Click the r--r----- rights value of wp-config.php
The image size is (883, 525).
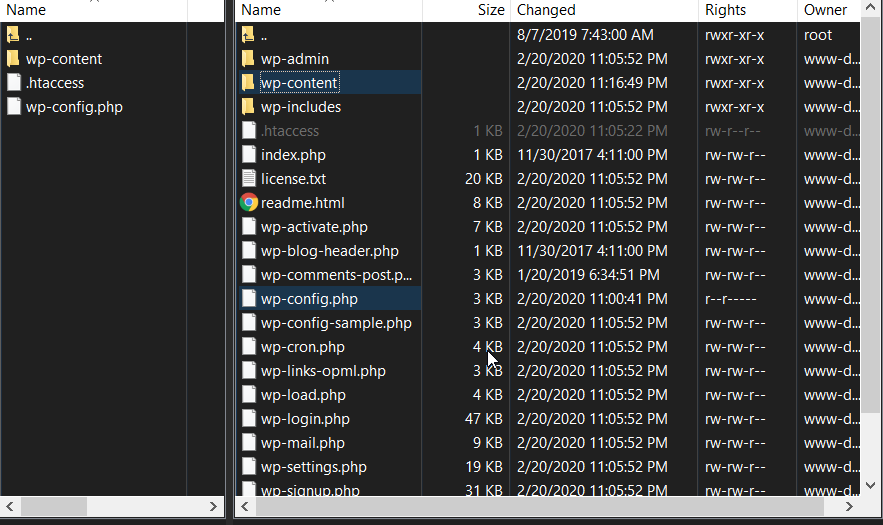click(730, 299)
